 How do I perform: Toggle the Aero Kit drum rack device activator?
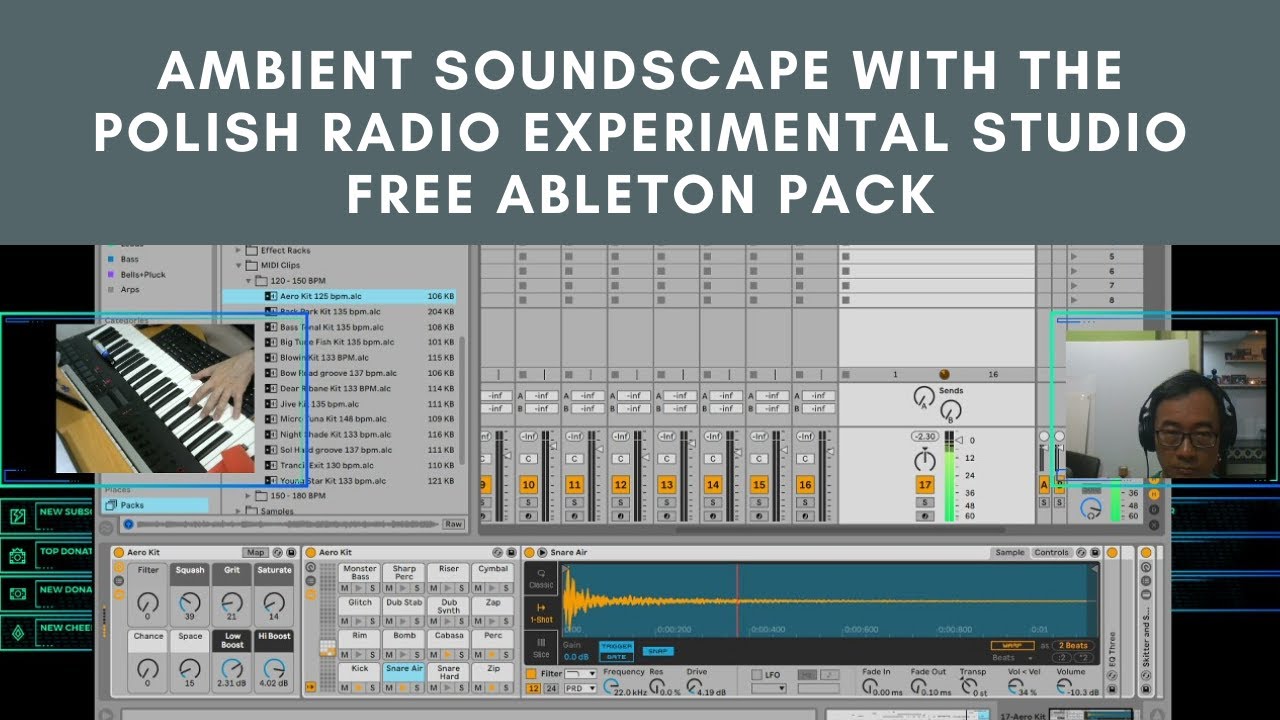pyautogui.click(x=311, y=552)
